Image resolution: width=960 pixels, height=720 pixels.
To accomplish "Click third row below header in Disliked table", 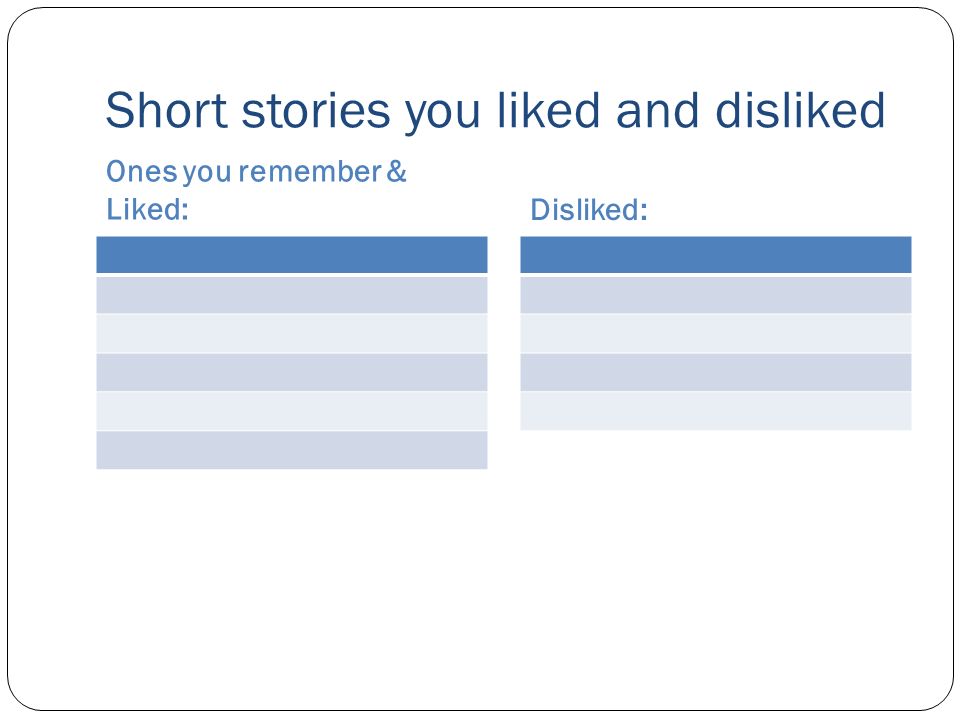I will [716, 372].
